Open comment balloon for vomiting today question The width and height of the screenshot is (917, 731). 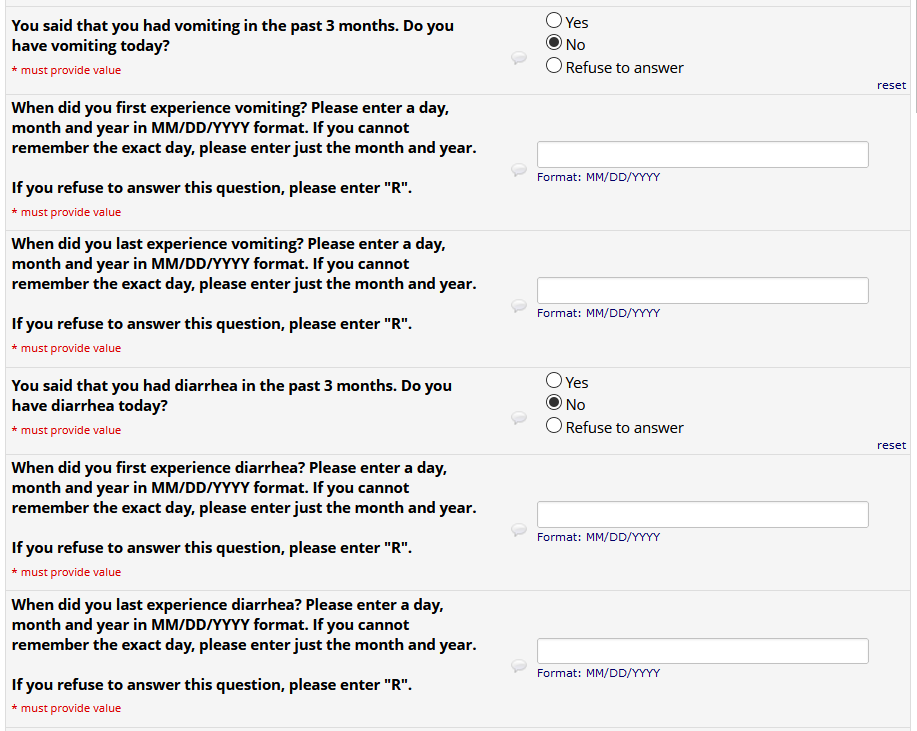click(x=519, y=58)
